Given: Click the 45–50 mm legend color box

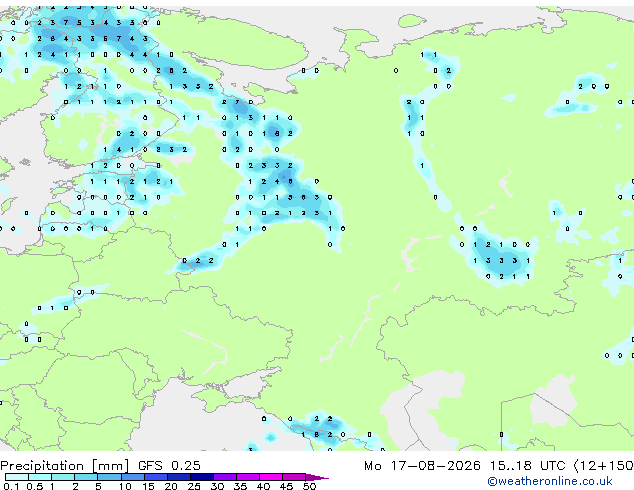Looking at the screenshot, I should 294,477.
